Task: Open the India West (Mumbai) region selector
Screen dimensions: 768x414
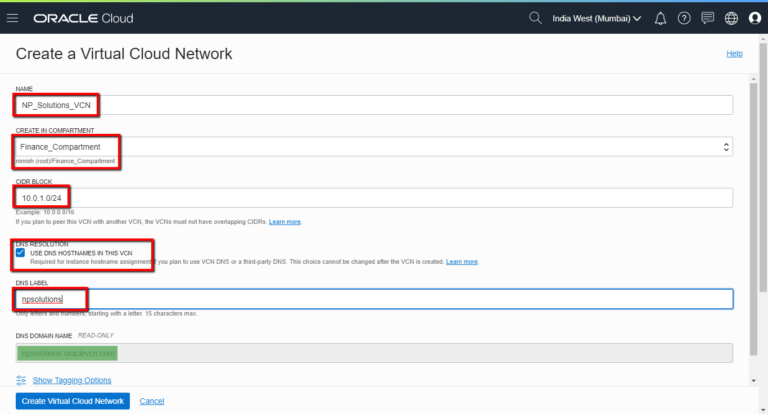Action: (597, 19)
